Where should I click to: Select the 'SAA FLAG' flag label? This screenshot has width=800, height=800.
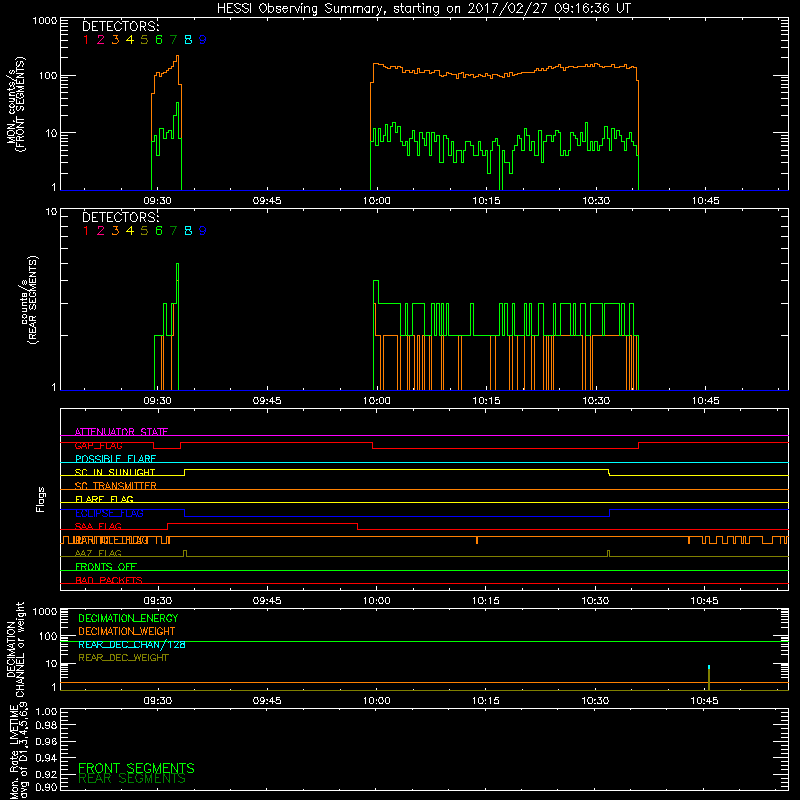[x=98, y=527]
